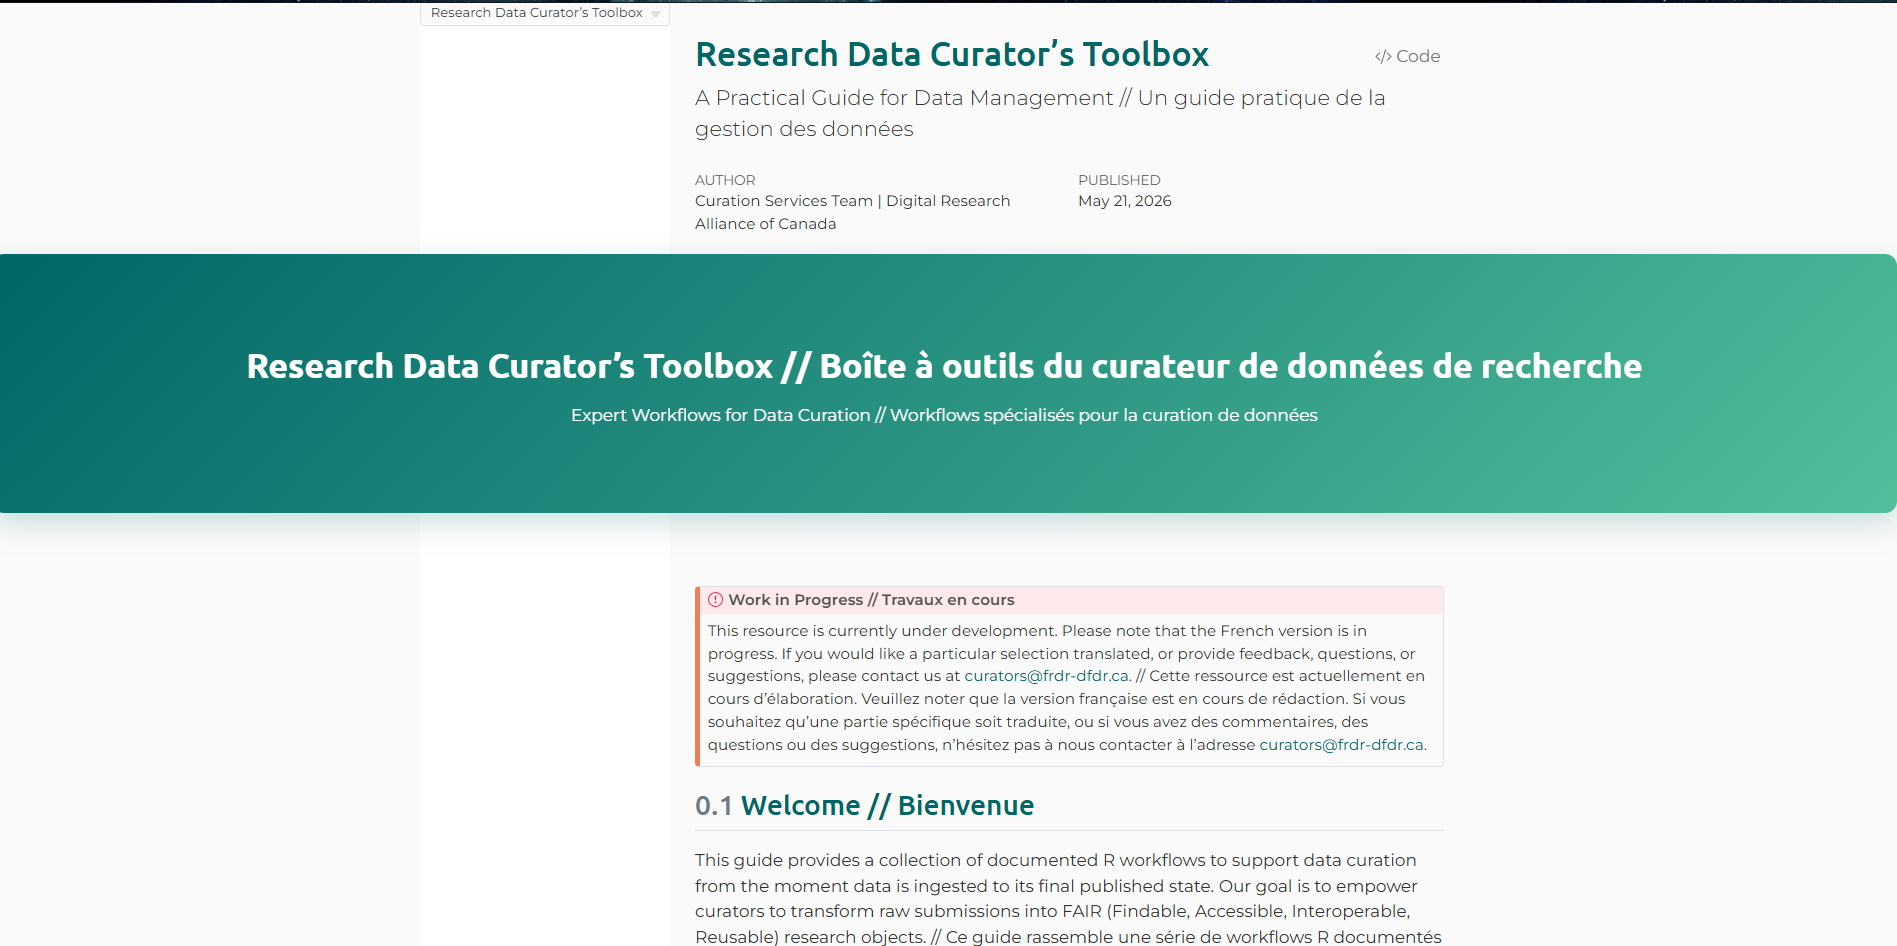
Task: Open the Code menu button
Action: 1407,56
